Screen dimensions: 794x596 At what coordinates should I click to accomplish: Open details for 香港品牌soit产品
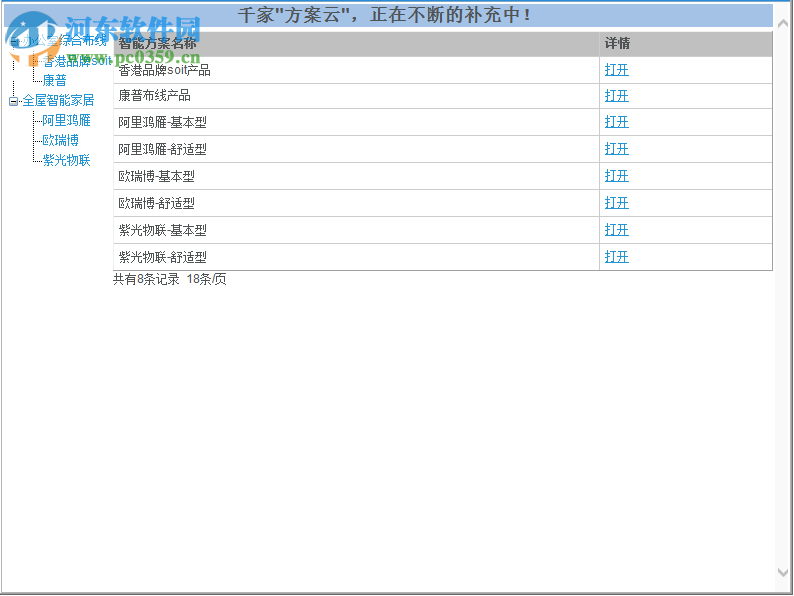click(x=616, y=70)
